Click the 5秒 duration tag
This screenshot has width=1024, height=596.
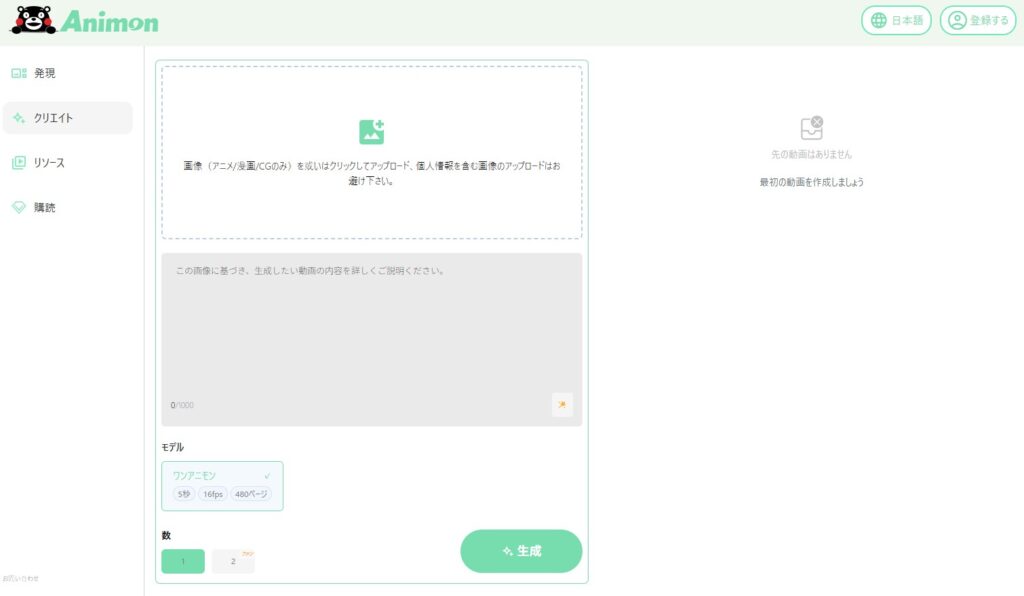pos(183,494)
